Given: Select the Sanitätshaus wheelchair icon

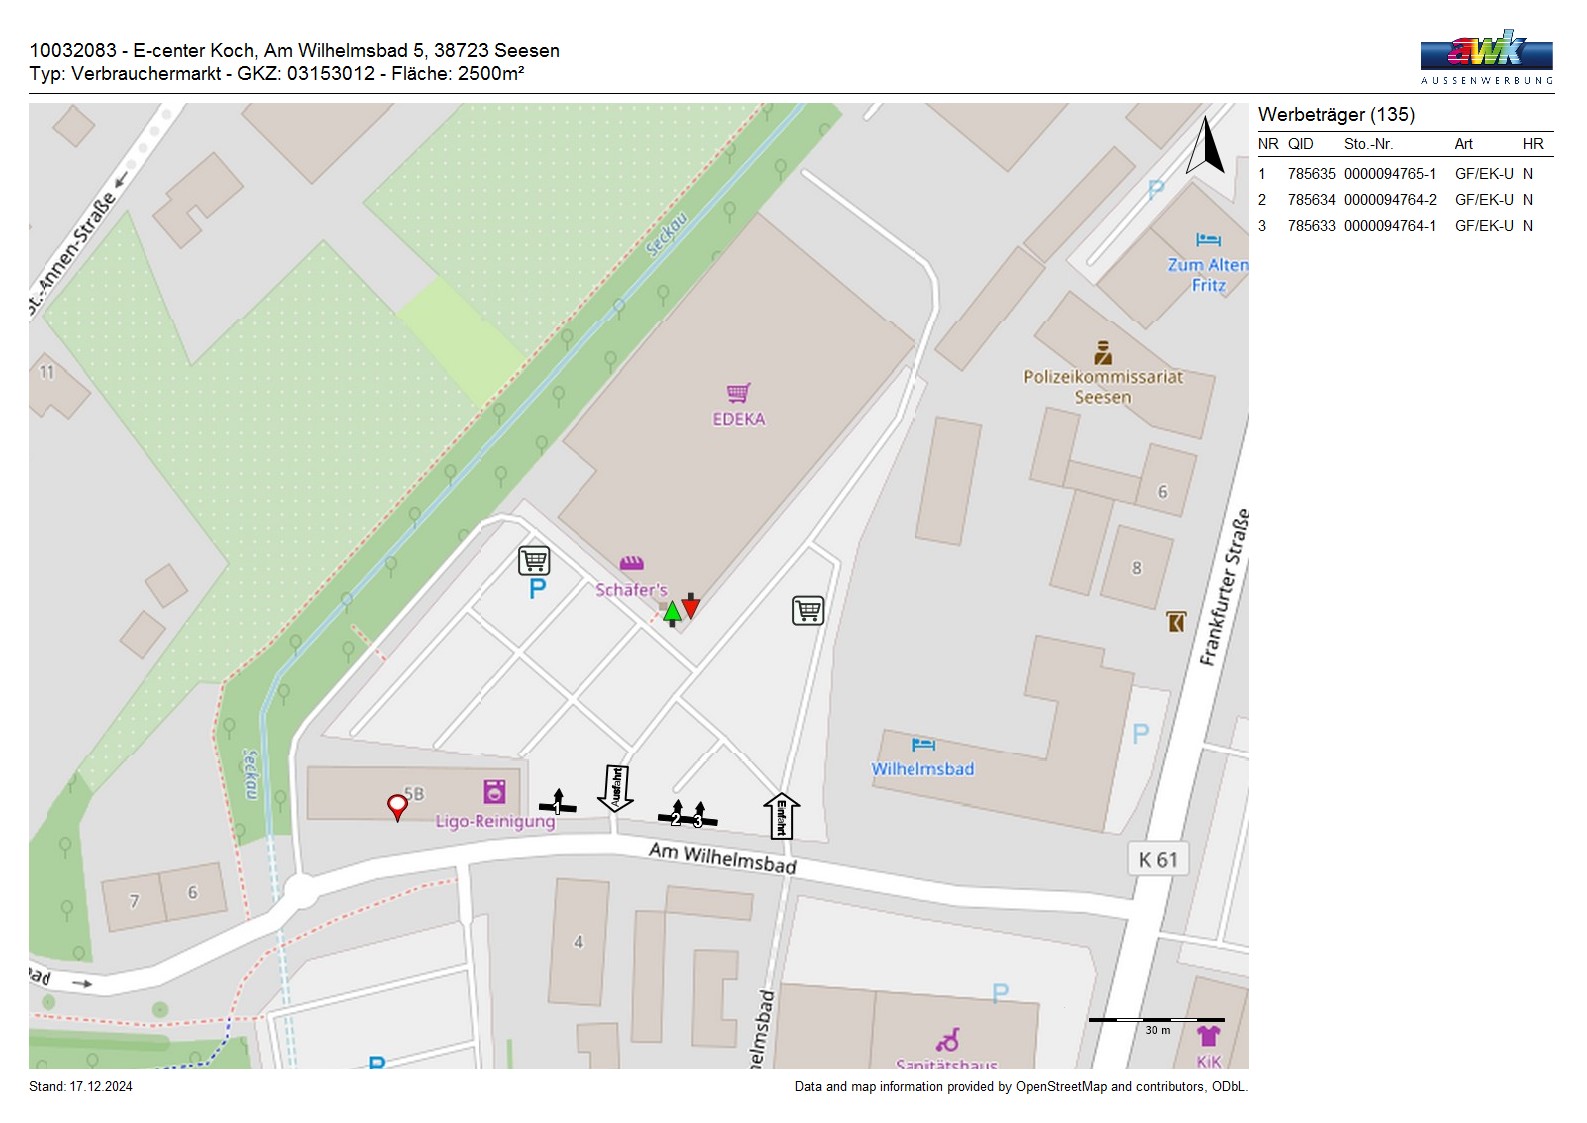Looking at the screenshot, I should pos(948,1039).
